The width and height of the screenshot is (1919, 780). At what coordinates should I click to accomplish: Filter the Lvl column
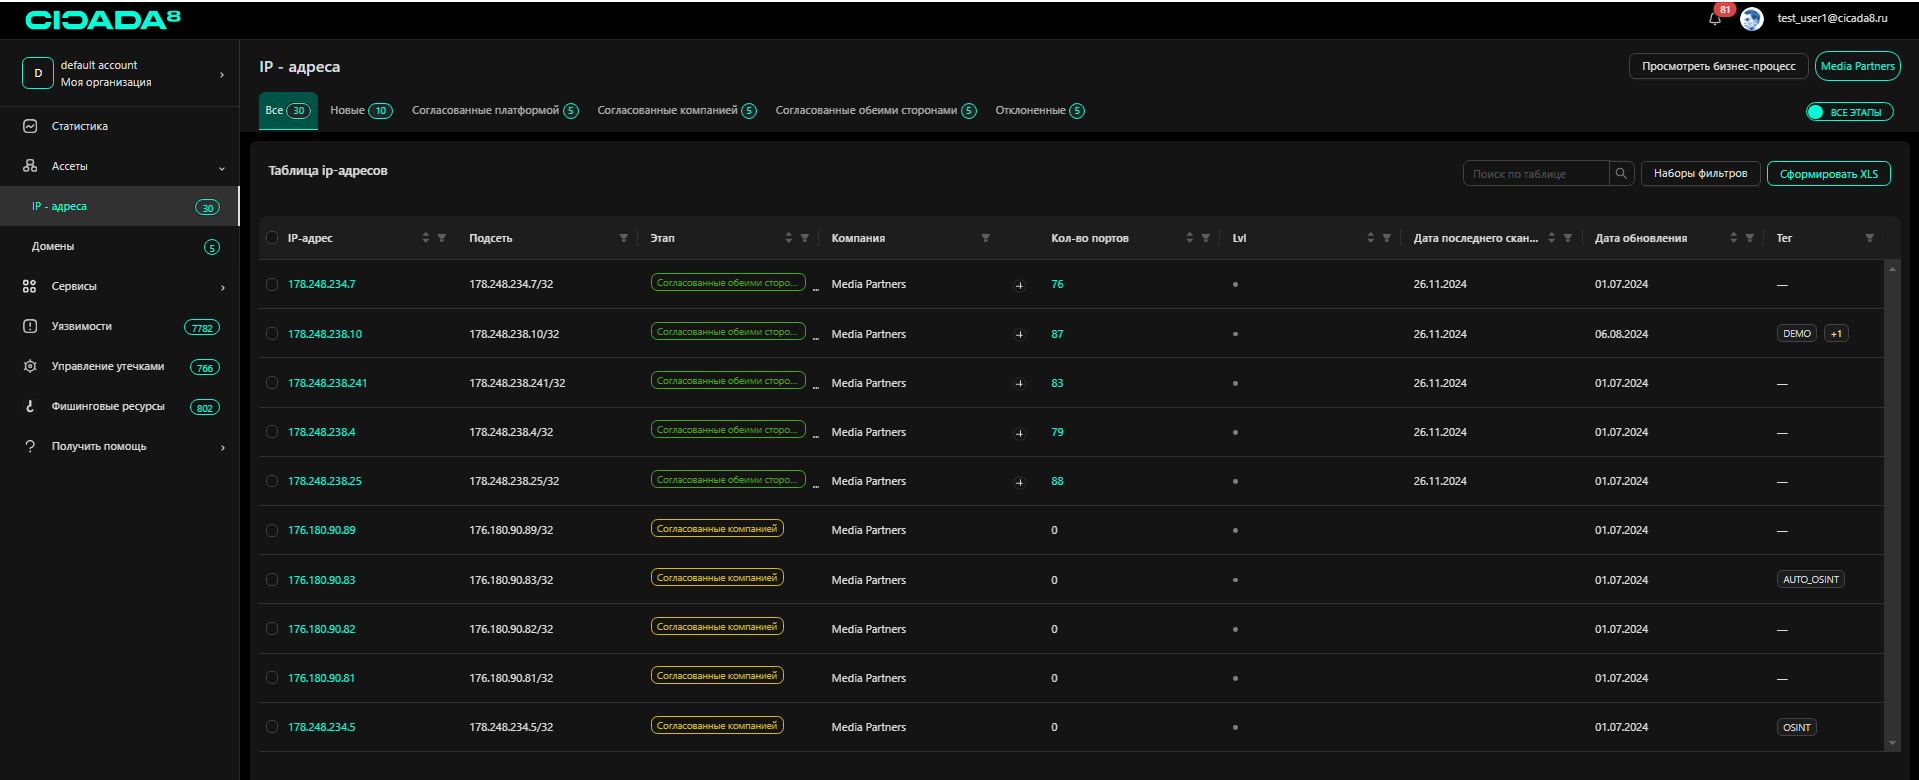click(1387, 238)
